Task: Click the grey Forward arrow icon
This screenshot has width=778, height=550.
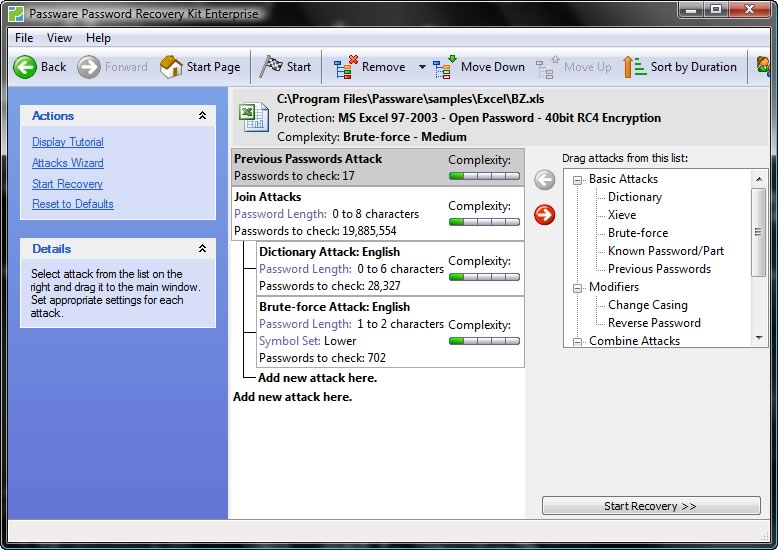Action: point(89,67)
